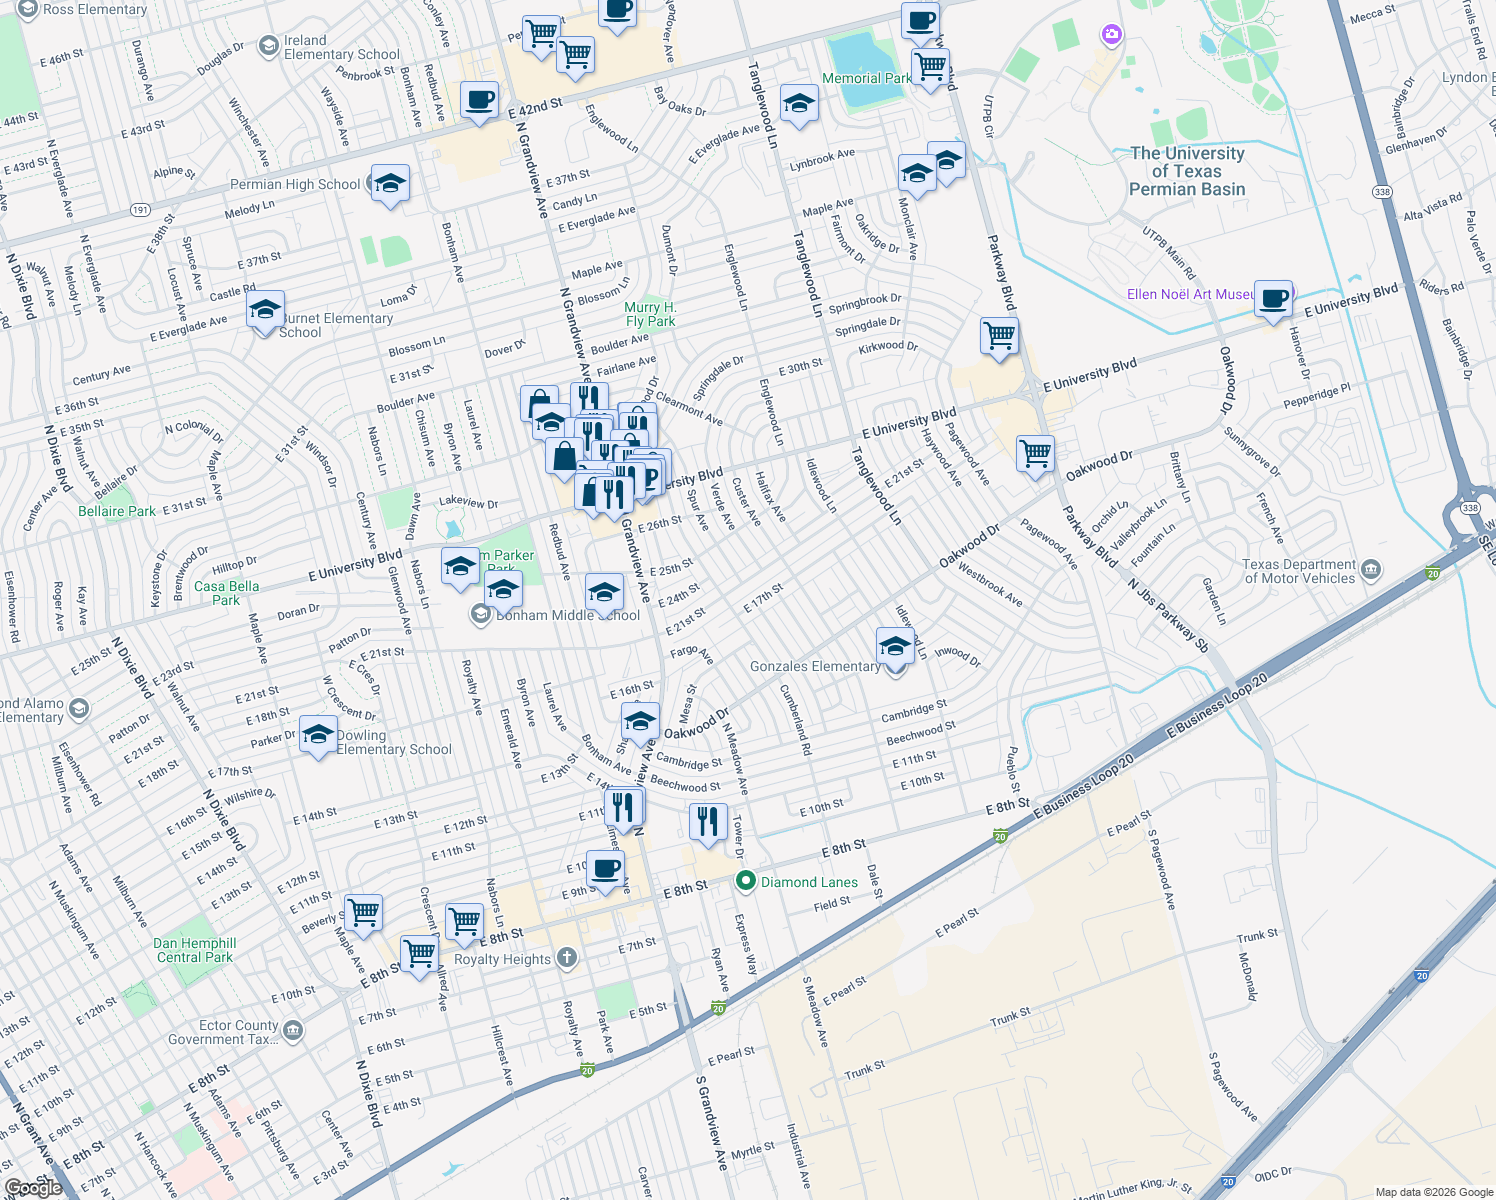The height and width of the screenshot is (1200, 1496).
Task: Click the graduation cap marker near Permian High School
Action: (390, 184)
